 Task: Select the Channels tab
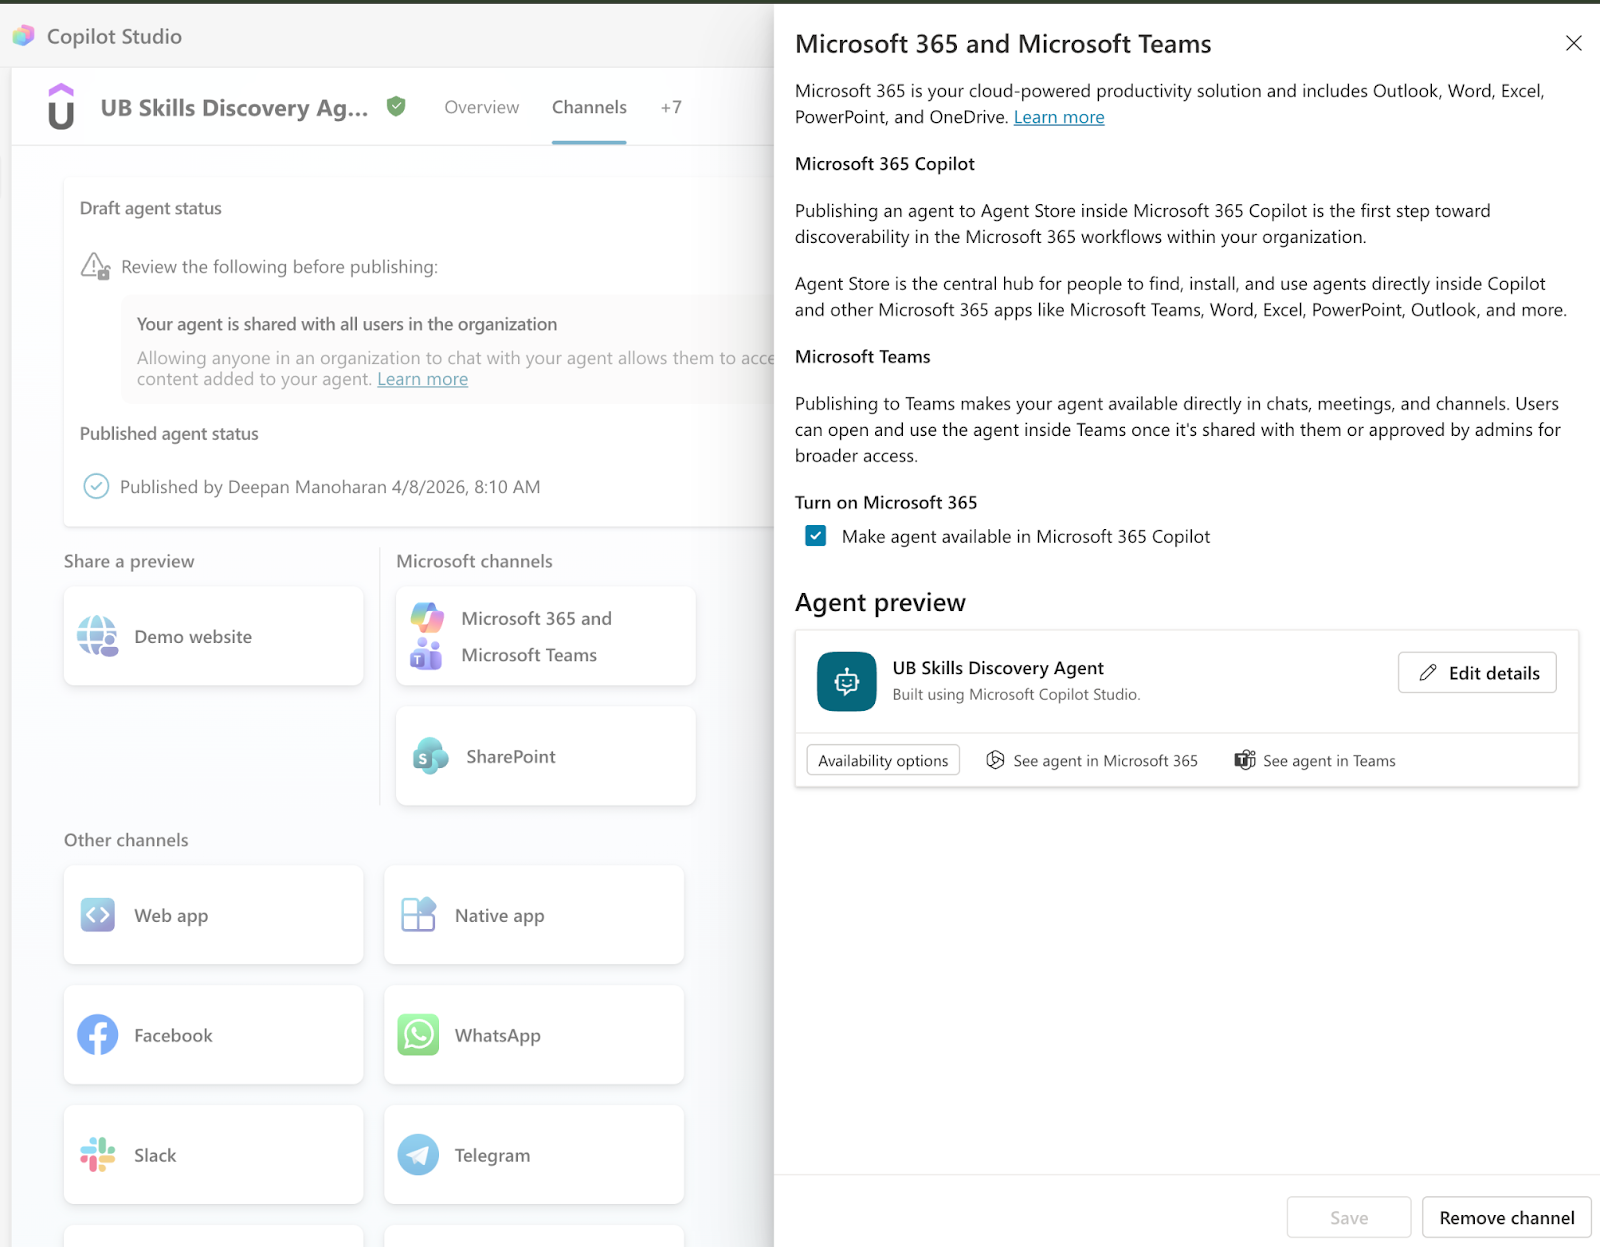tap(589, 107)
